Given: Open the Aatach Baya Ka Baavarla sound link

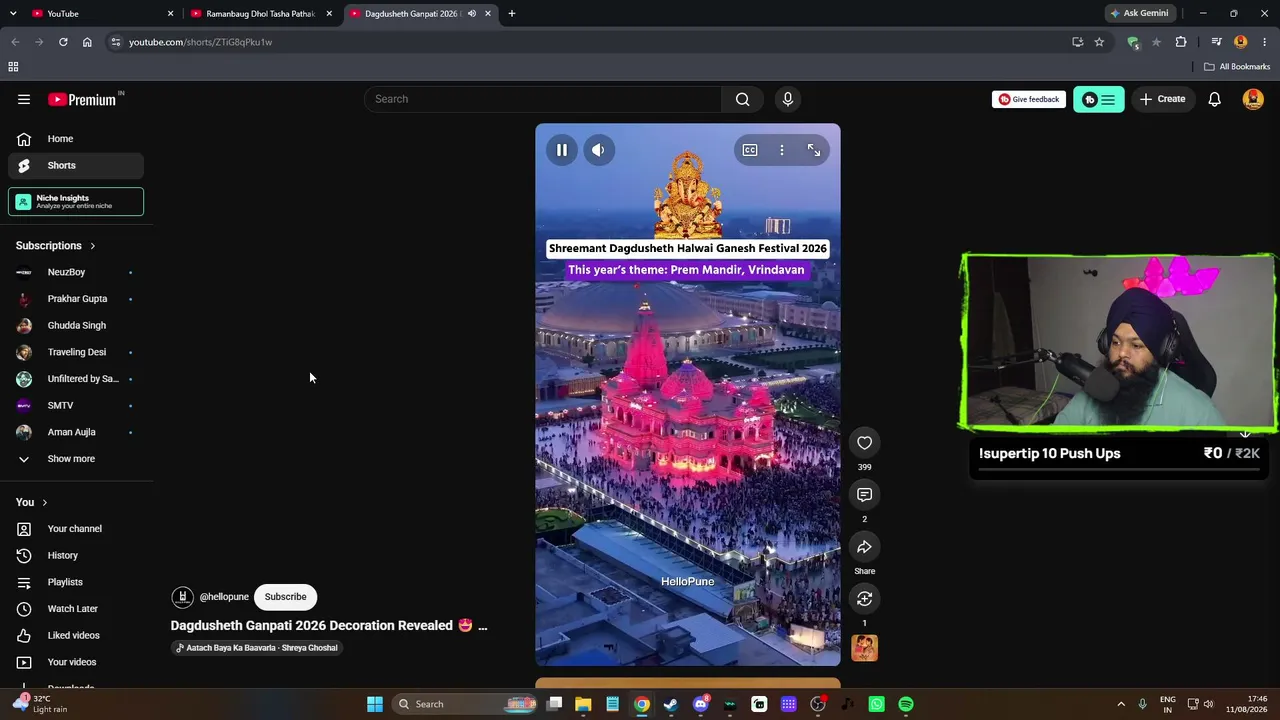Looking at the screenshot, I should 257,648.
